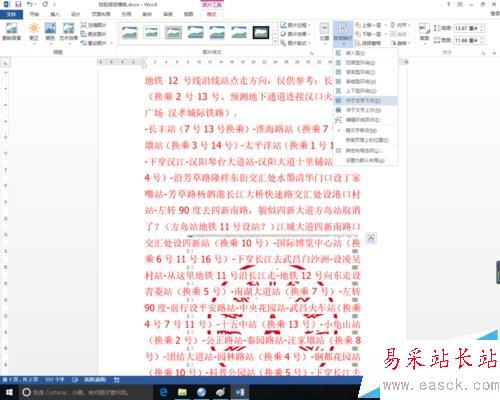Open the Corrections (更正) sun icon
The width and height of the screenshot is (500, 400).
point(34,32)
